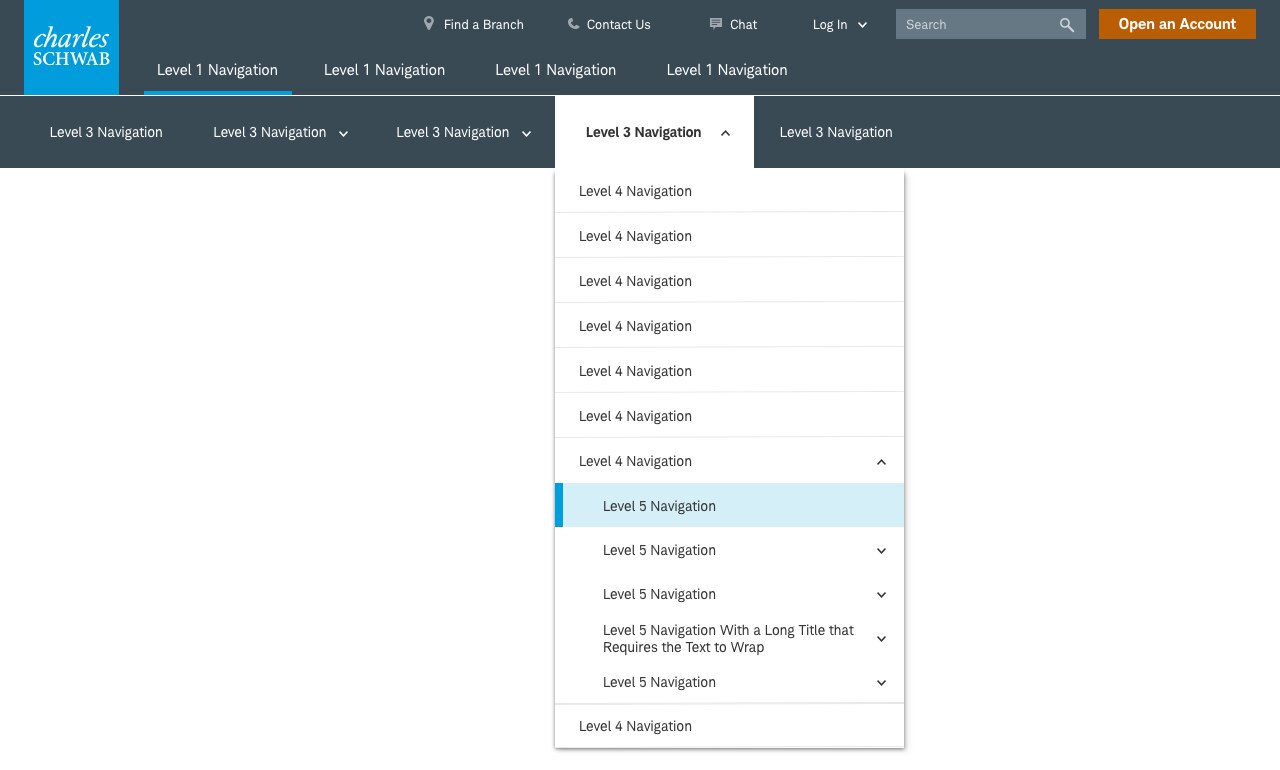Expand the chevron of the last Level 5 Navigation row

(881, 683)
